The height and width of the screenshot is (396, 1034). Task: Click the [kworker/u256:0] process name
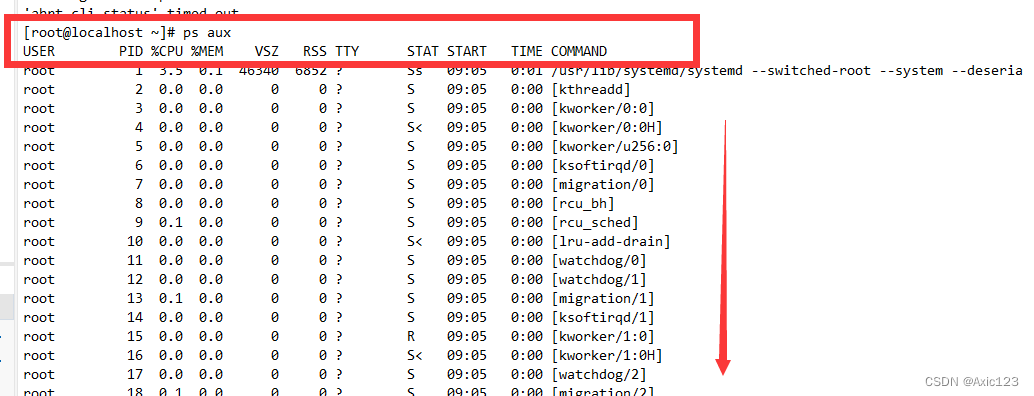pos(615,146)
